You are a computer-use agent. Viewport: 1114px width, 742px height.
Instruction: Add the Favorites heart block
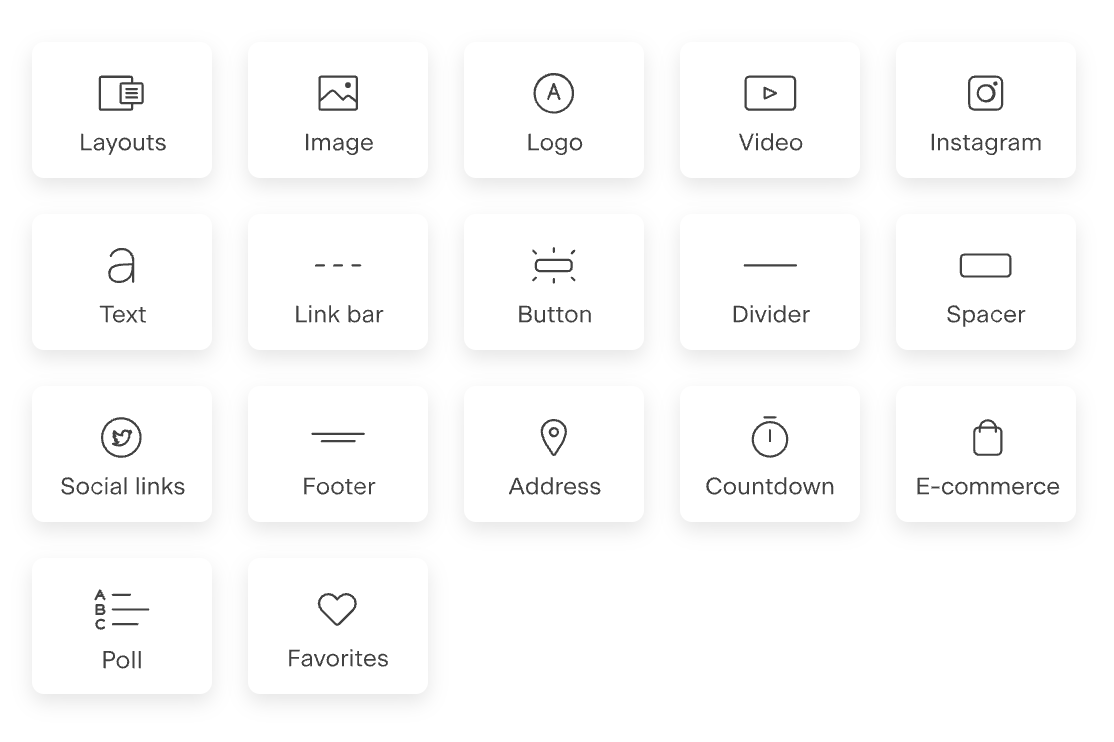coord(337,626)
